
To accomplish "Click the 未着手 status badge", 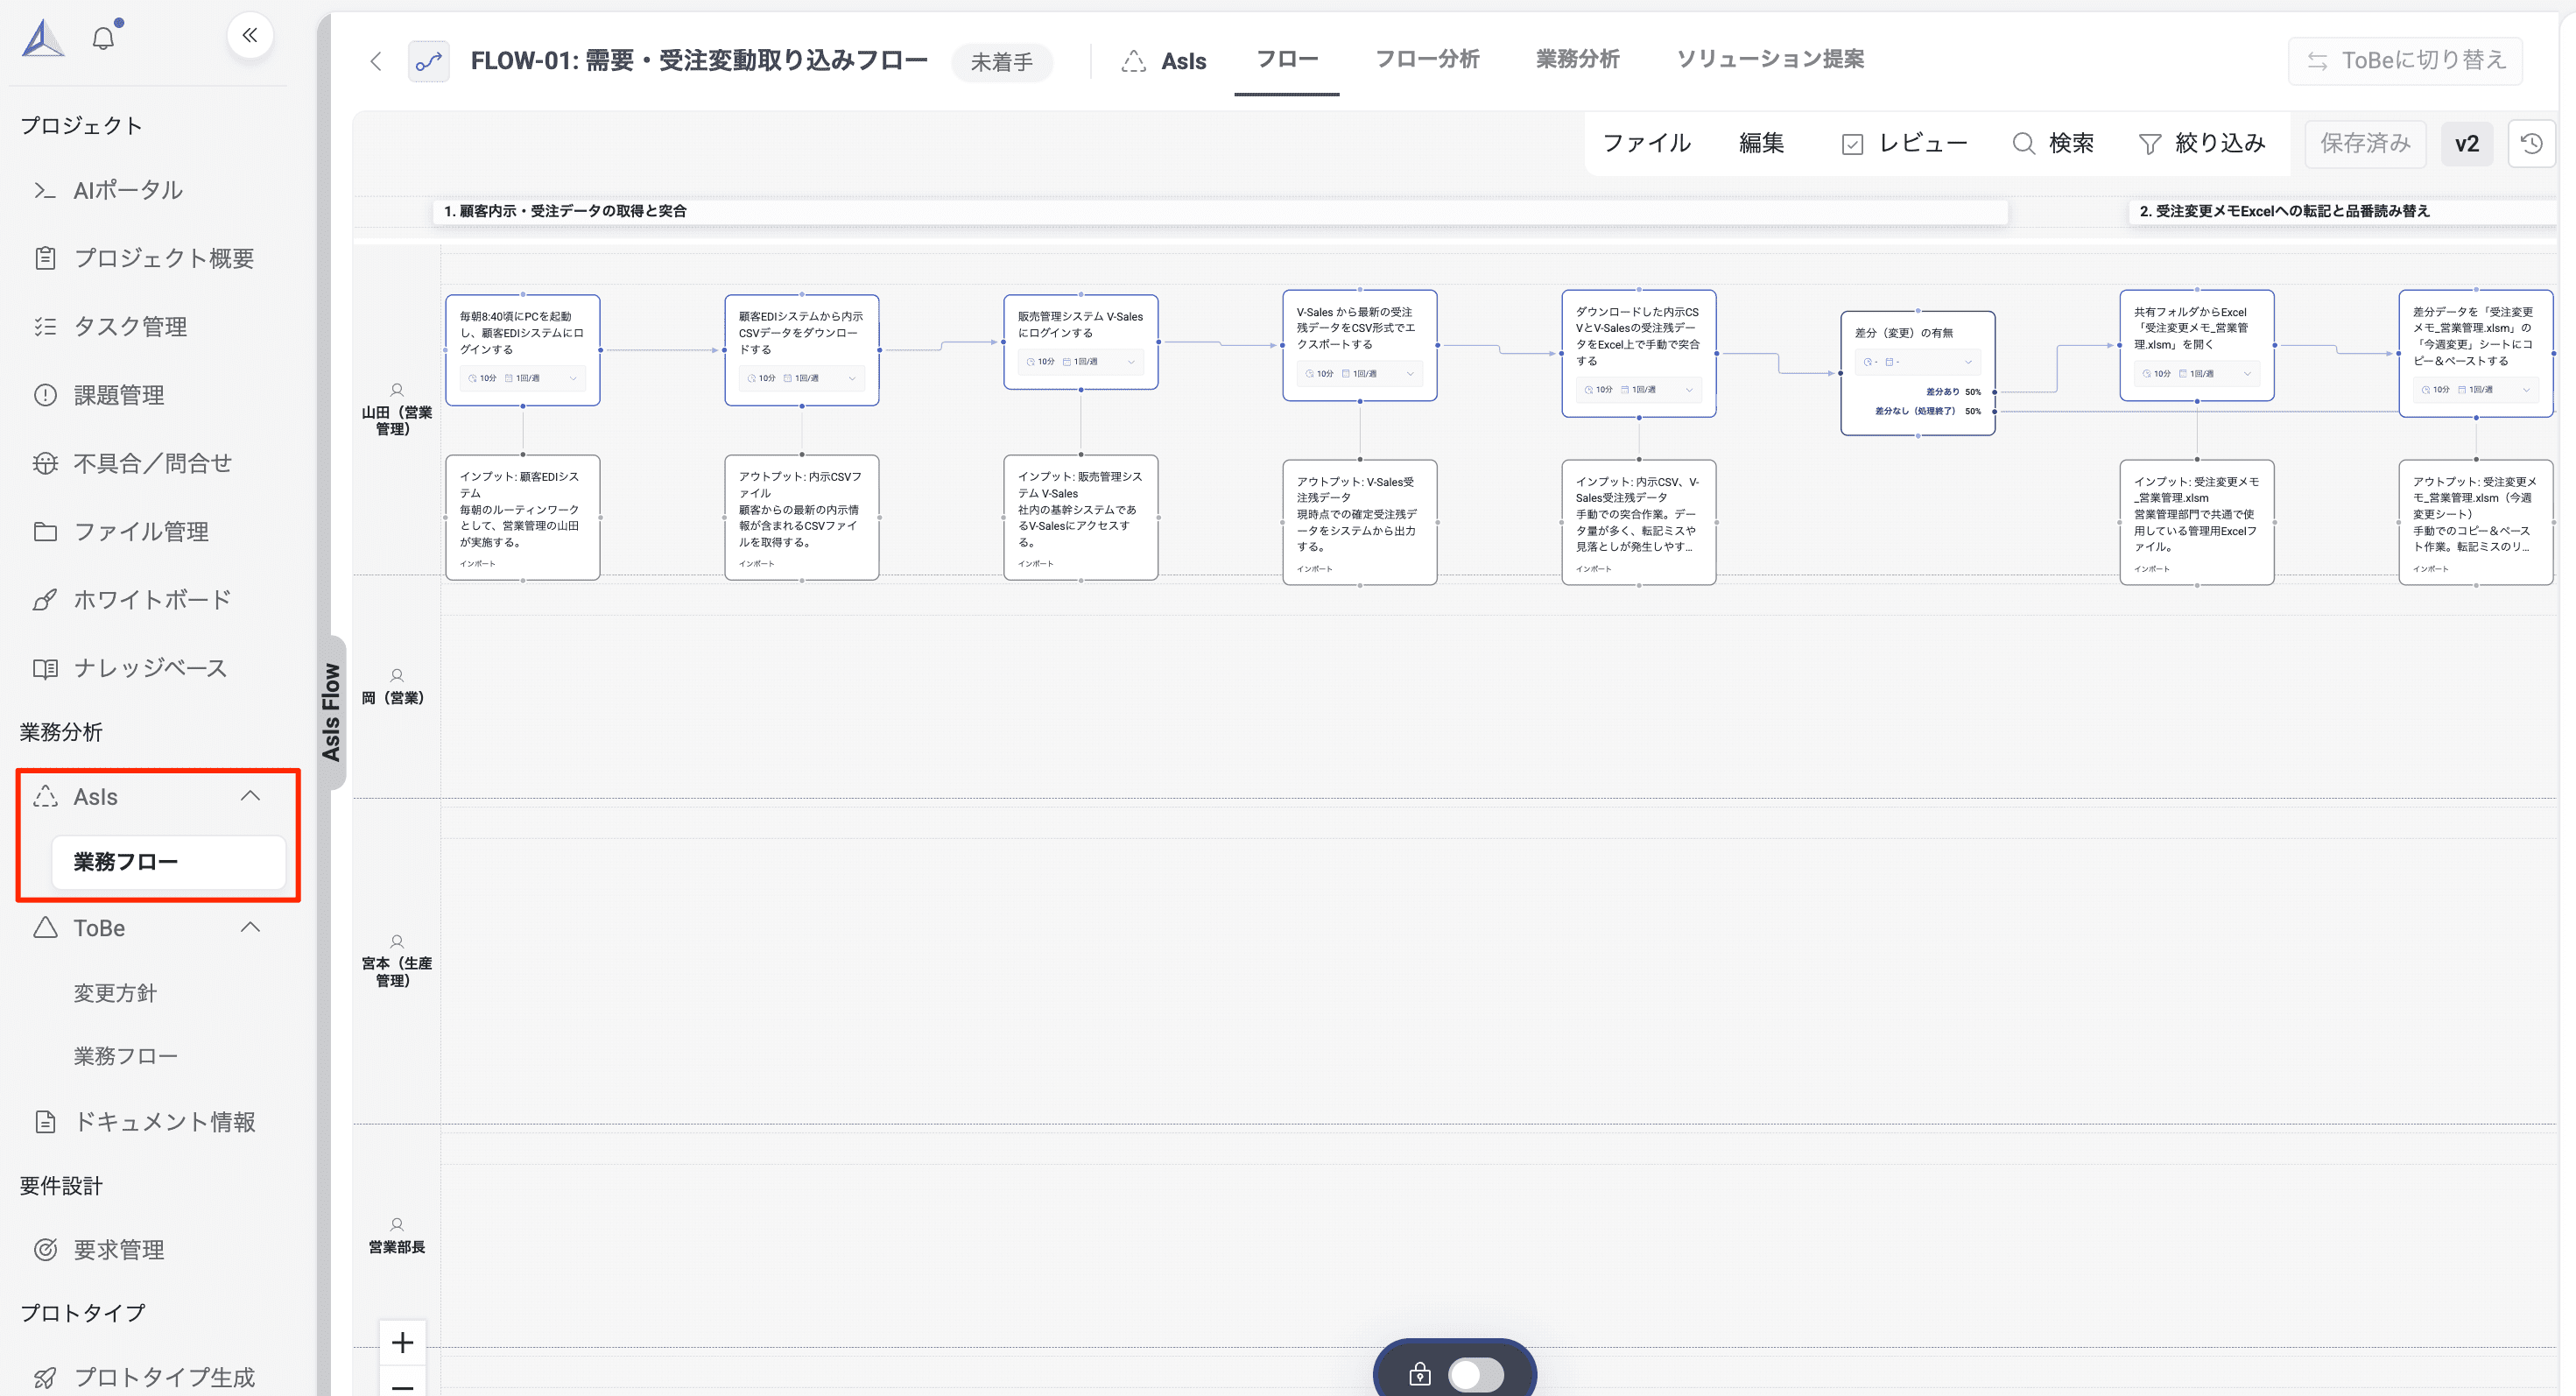I will pyautogui.click(x=1001, y=62).
